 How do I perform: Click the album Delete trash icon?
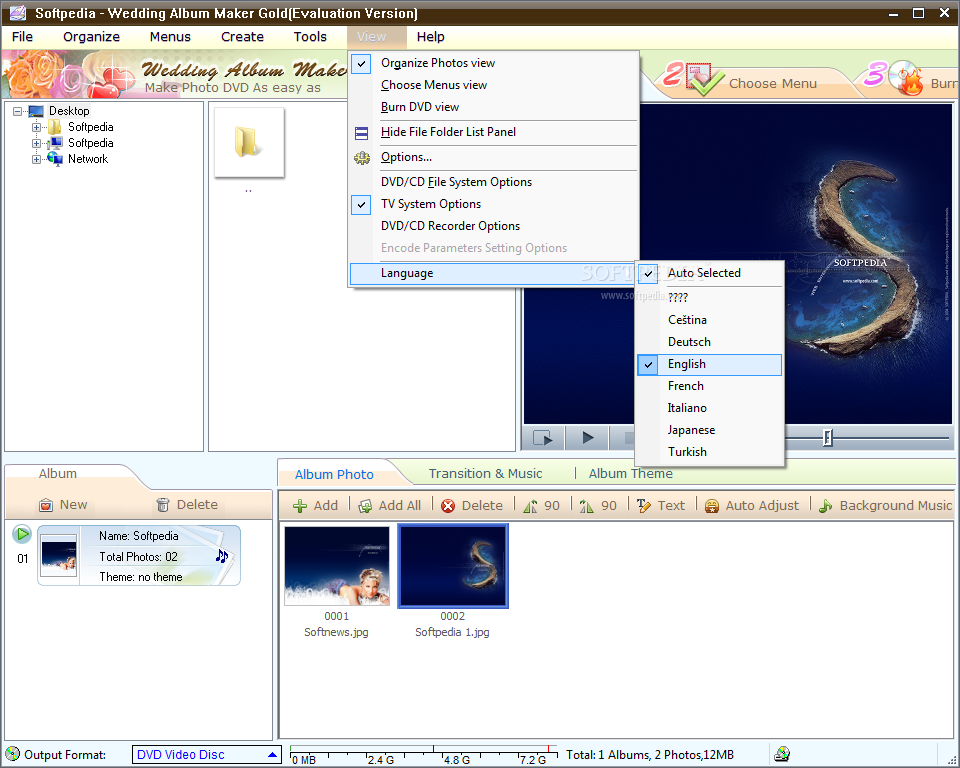[163, 505]
